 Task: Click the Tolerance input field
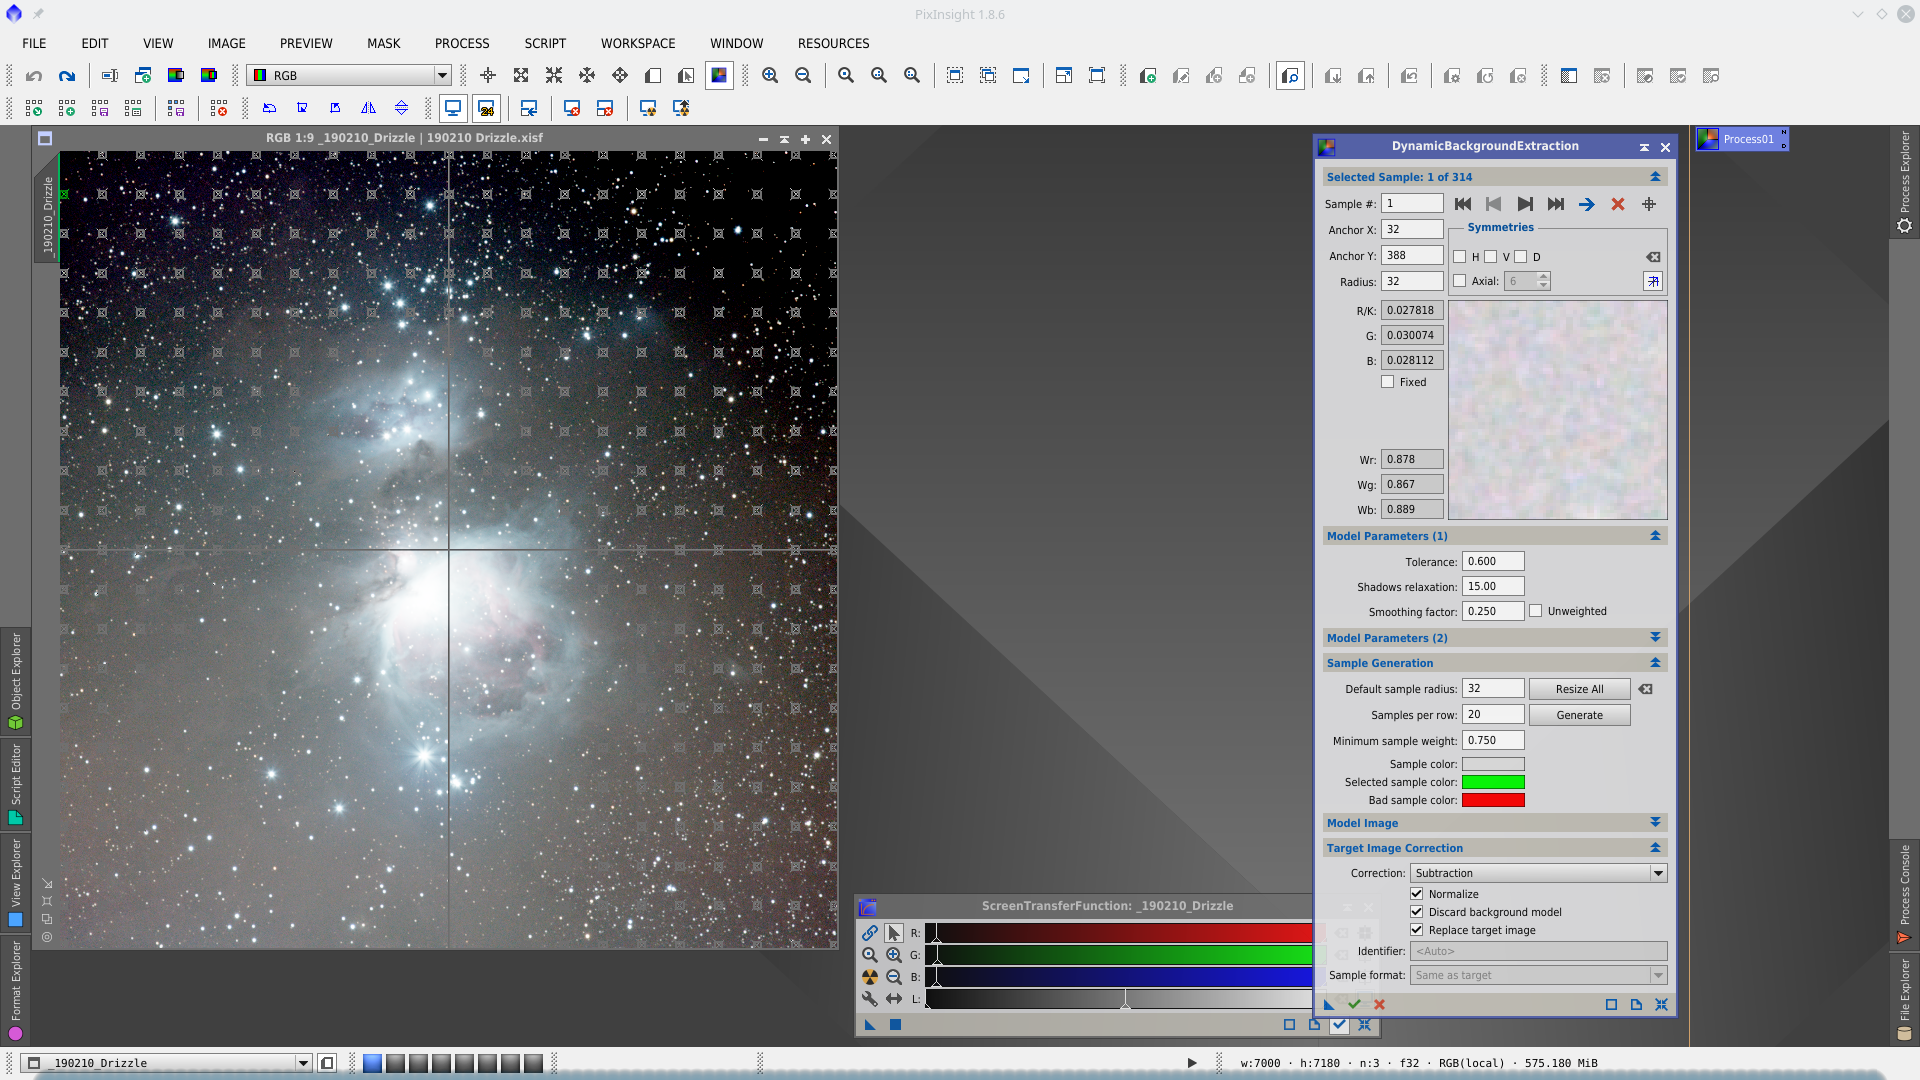coord(1492,561)
